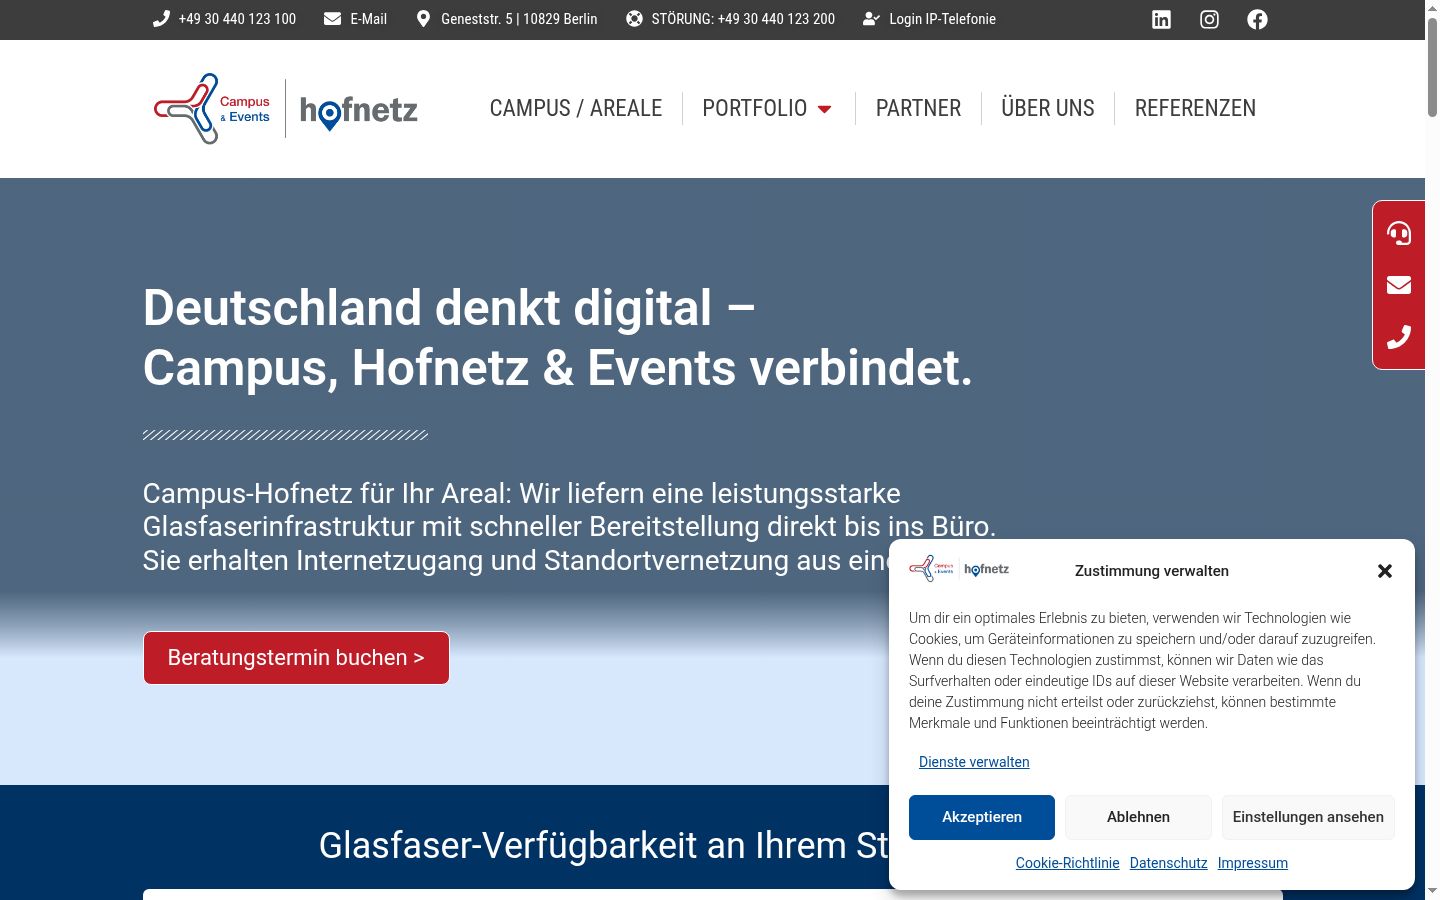Call the number +49 30 440 123 100
The height and width of the screenshot is (900, 1440).
pos(237,19)
